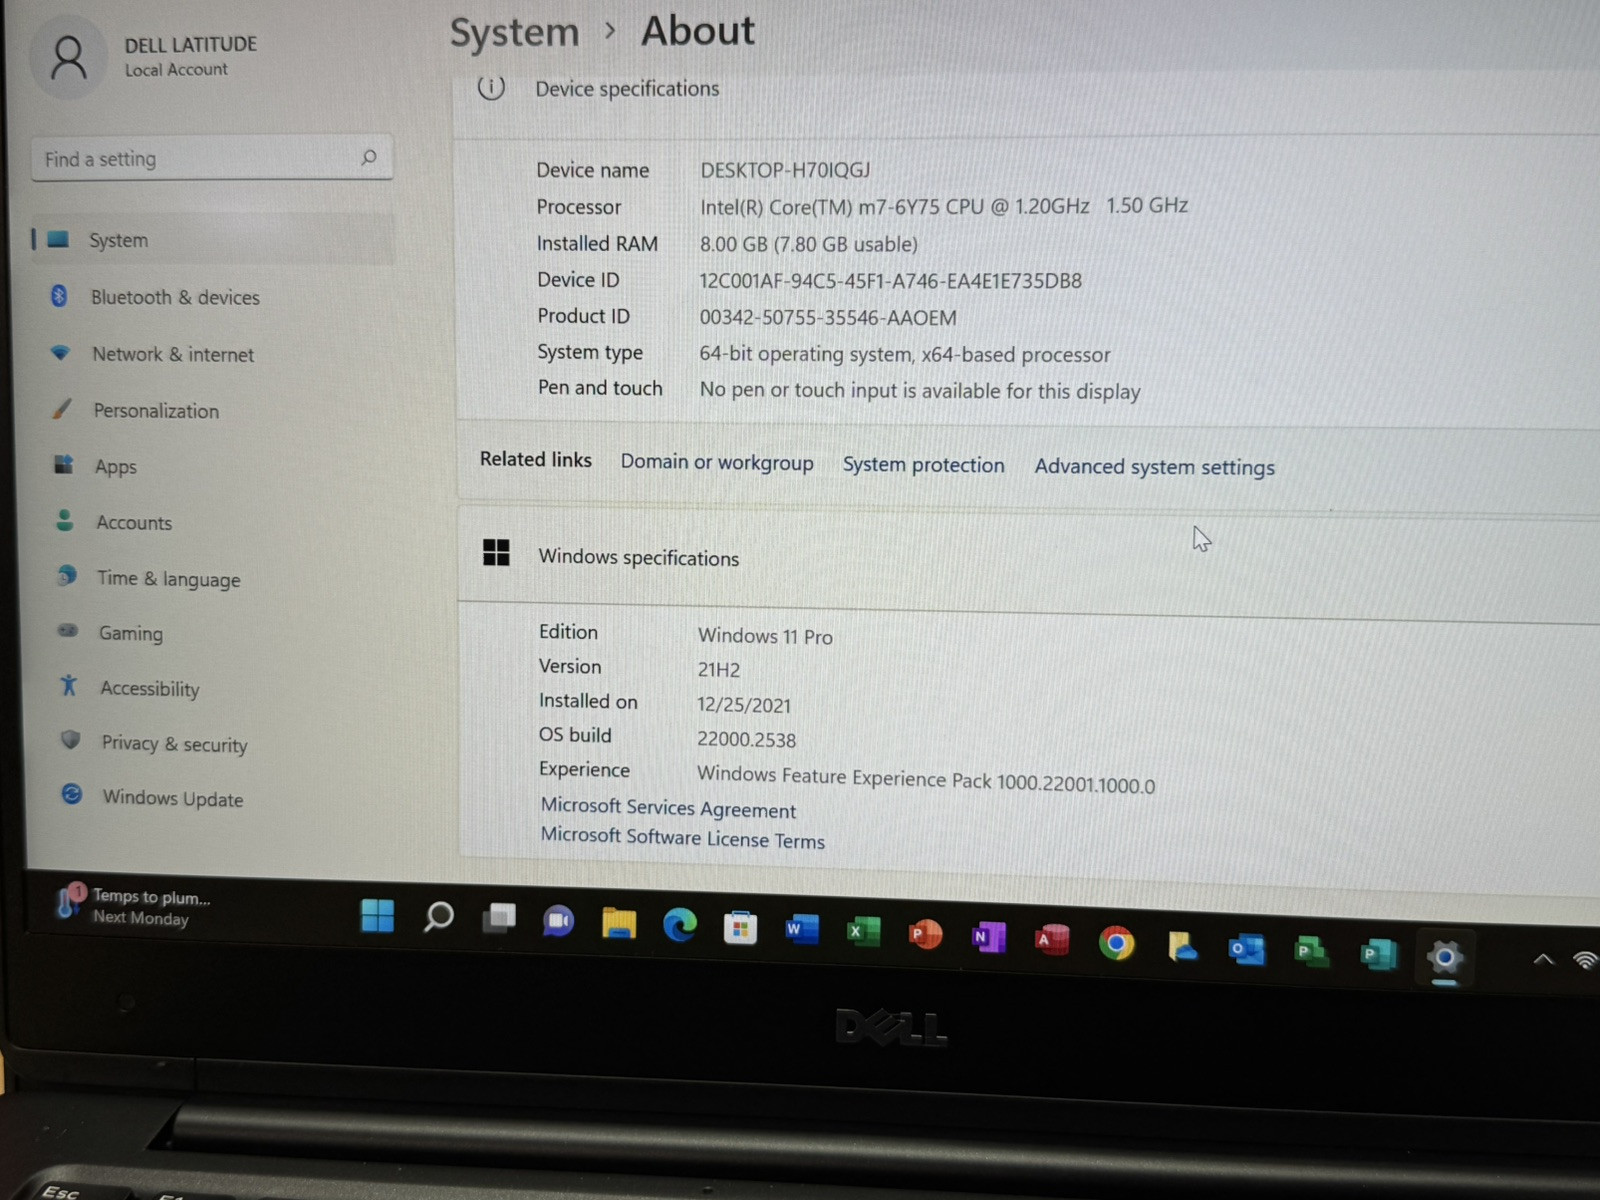Open taskbar Search magnifier
1600x1200 pixels.
pos(438,916)
